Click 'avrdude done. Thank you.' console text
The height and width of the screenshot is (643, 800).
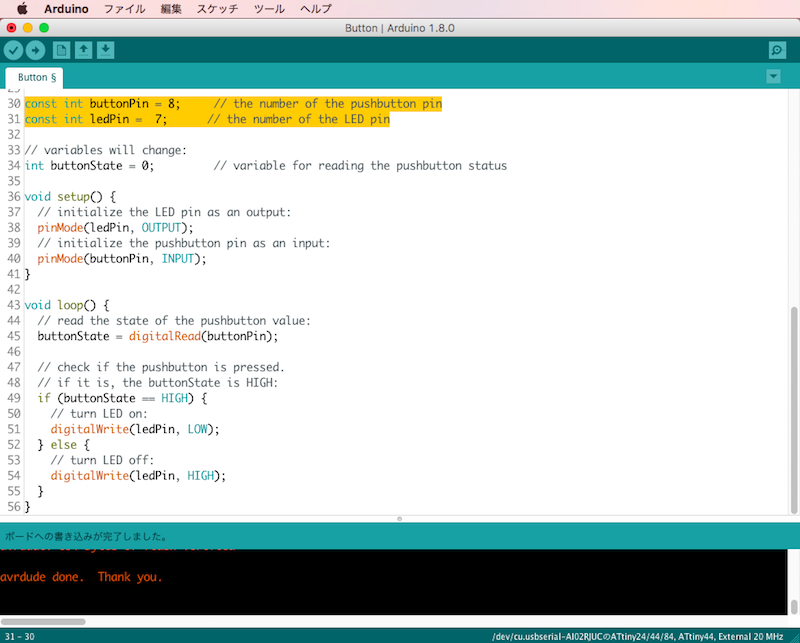pos(81,577)
